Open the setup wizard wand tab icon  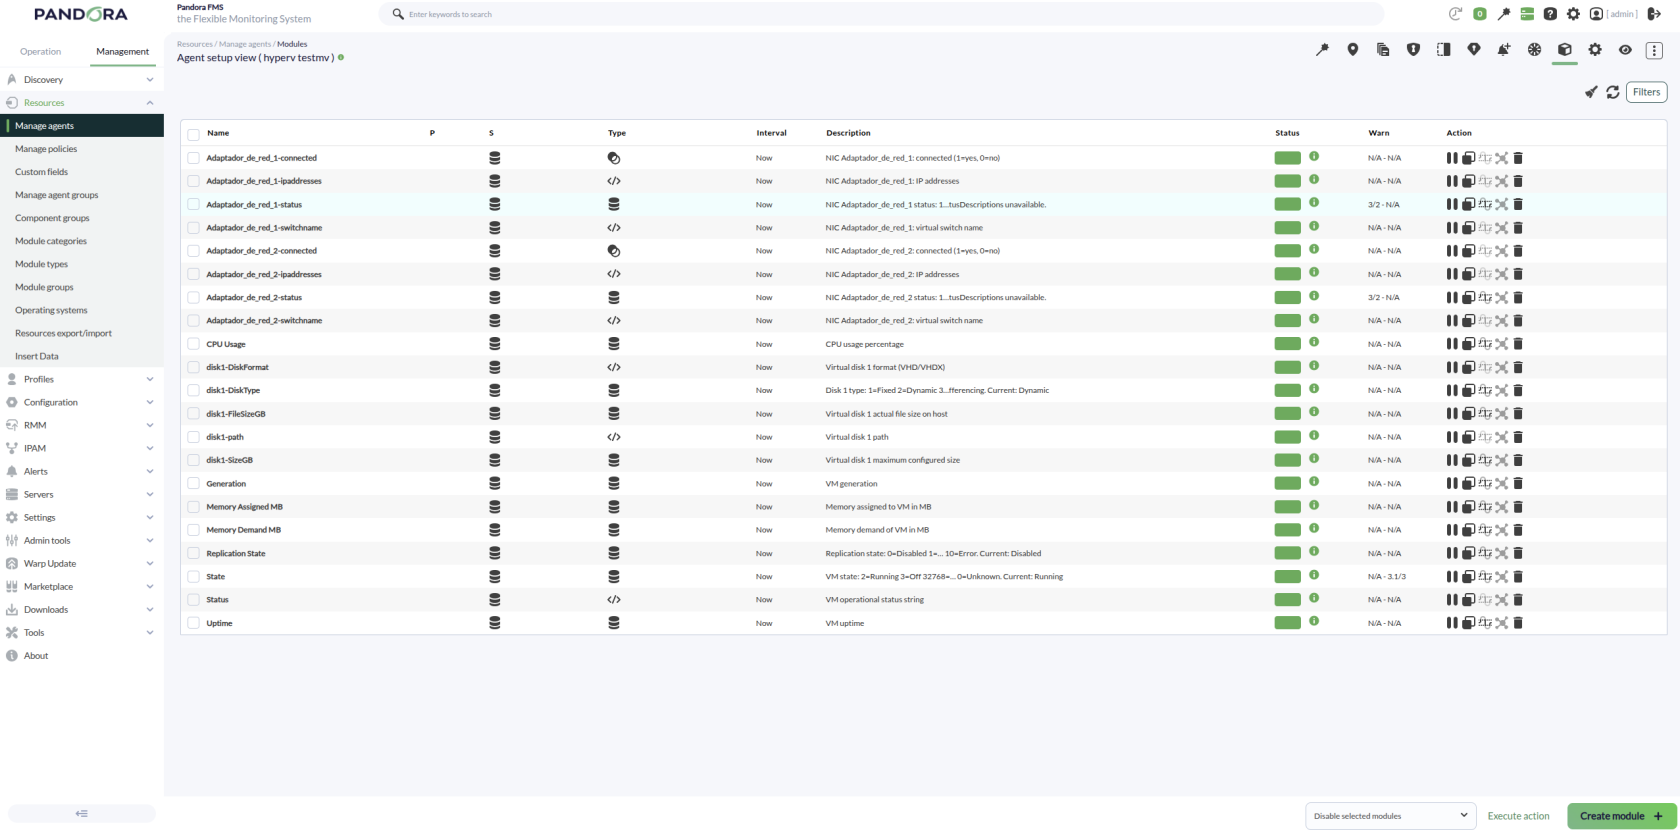(1322, 50)
